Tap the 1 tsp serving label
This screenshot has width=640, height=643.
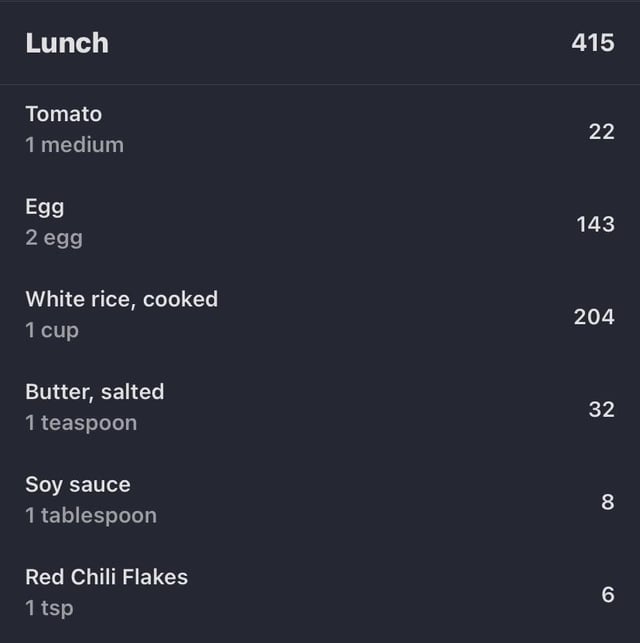[x=50, y=609]
